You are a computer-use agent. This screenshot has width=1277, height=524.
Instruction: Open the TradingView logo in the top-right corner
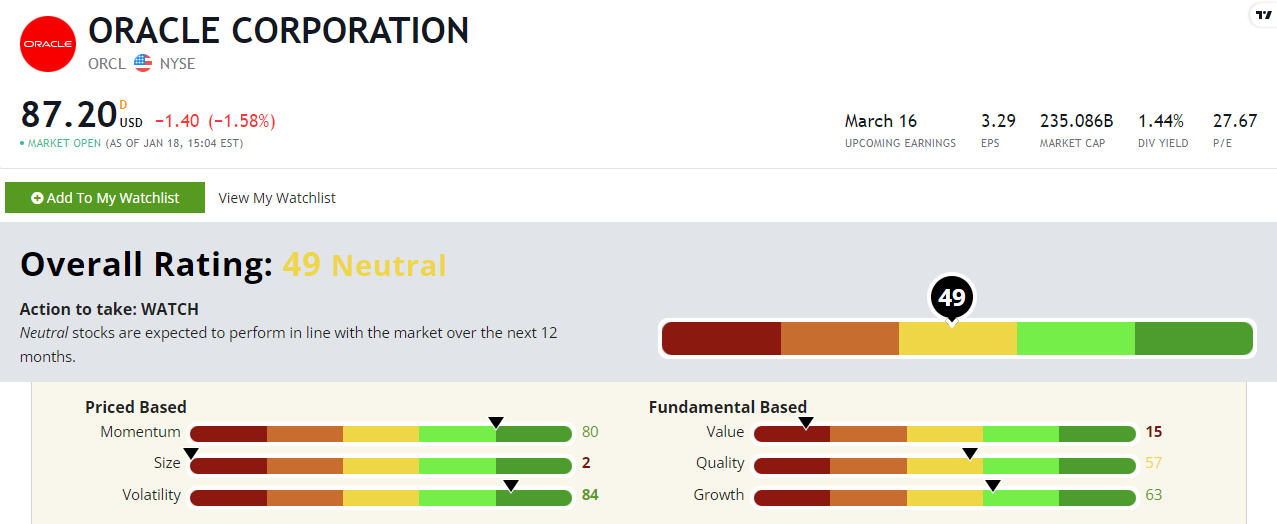tap(1263, 14)
